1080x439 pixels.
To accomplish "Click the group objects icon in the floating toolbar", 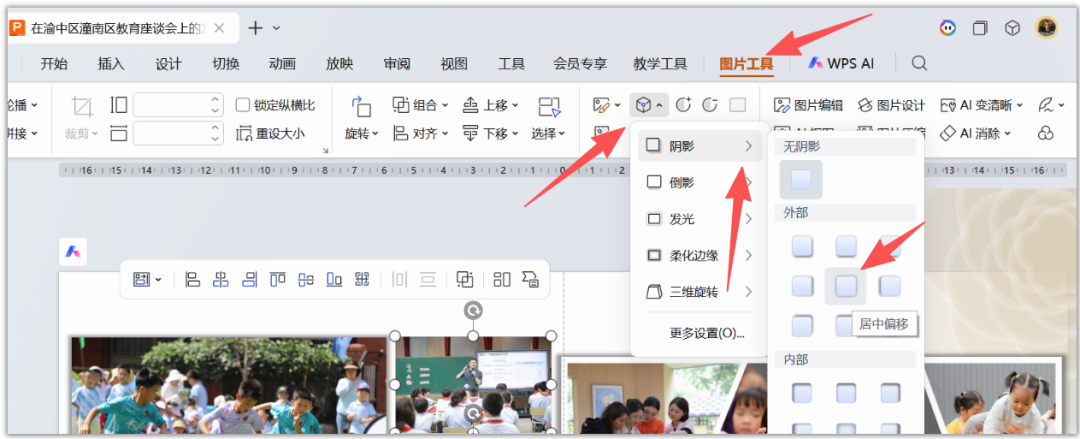I will pyautogui.click(x=466, y=279).
